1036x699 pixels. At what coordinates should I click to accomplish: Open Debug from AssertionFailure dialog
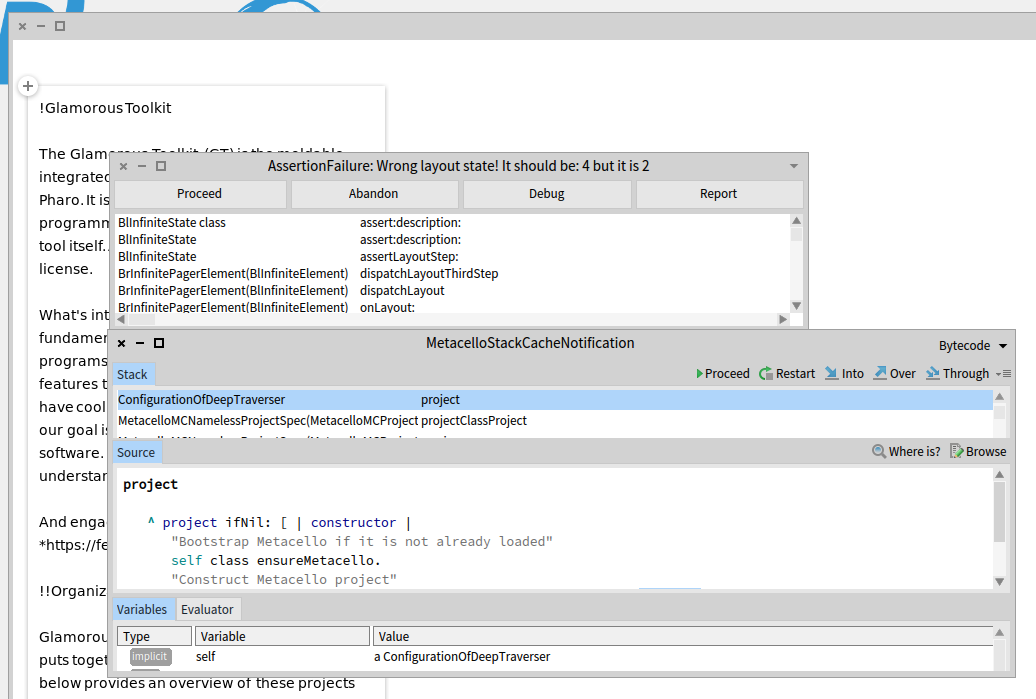tap(546, 194)
